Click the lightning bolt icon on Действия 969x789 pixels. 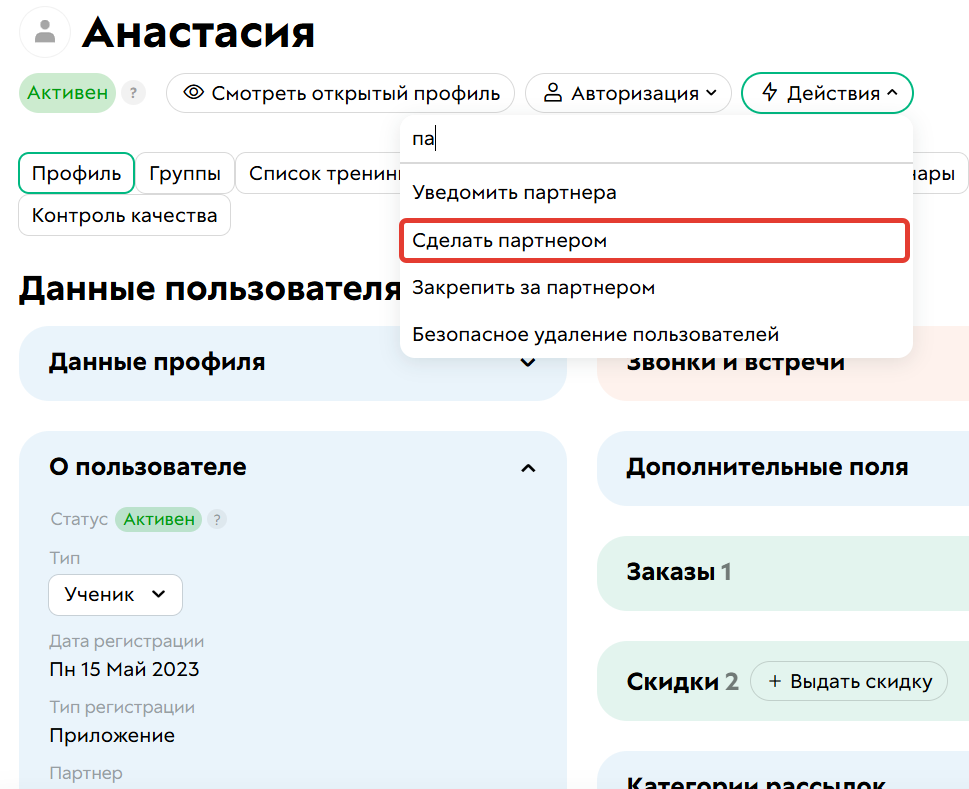point(773,92)
